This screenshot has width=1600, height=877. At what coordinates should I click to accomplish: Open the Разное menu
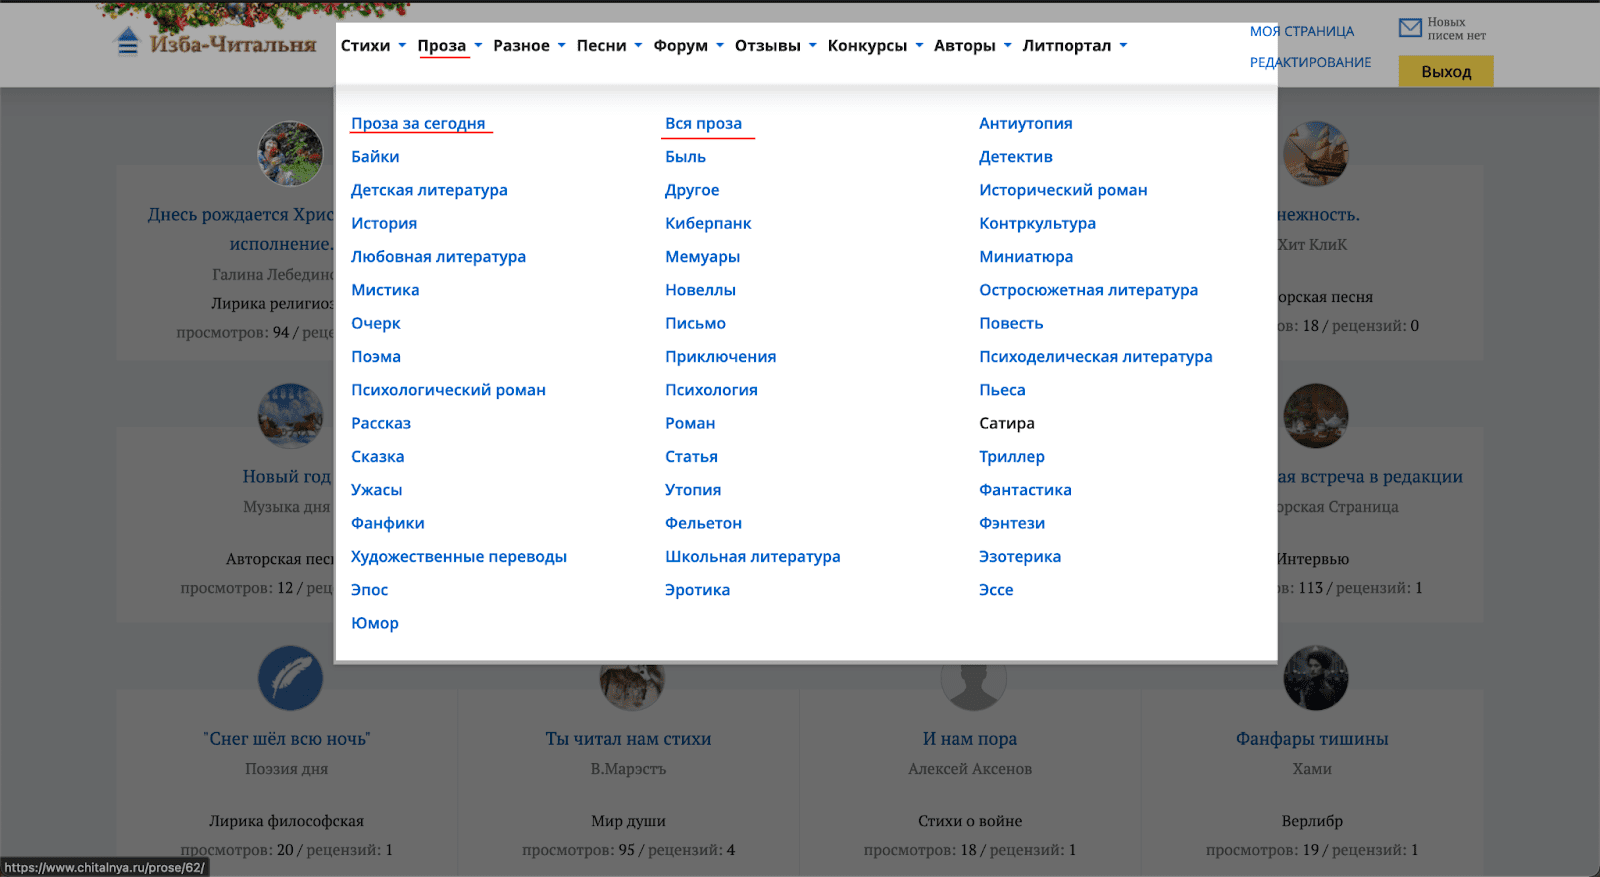click(x=521, y=46)
